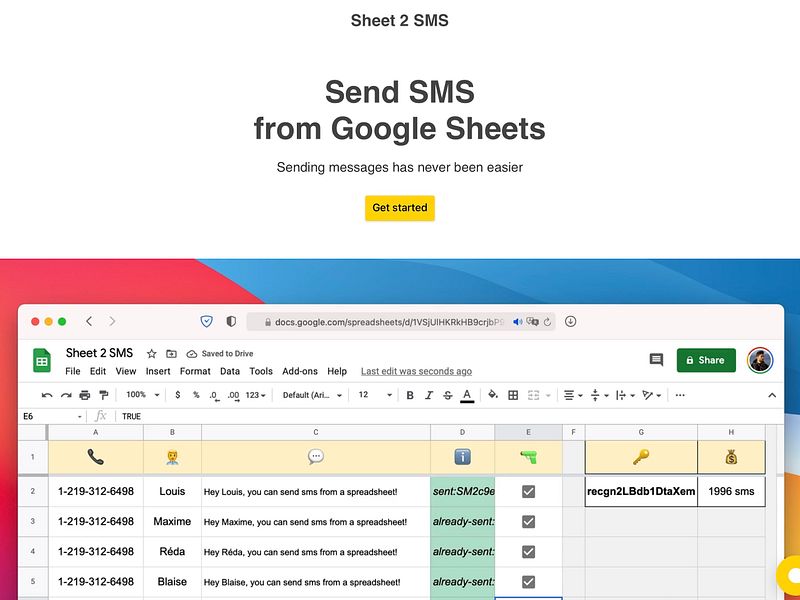Star the Sheet 2 SMS document
Viewport: 800px width, 600px height.
click(152, 354)
